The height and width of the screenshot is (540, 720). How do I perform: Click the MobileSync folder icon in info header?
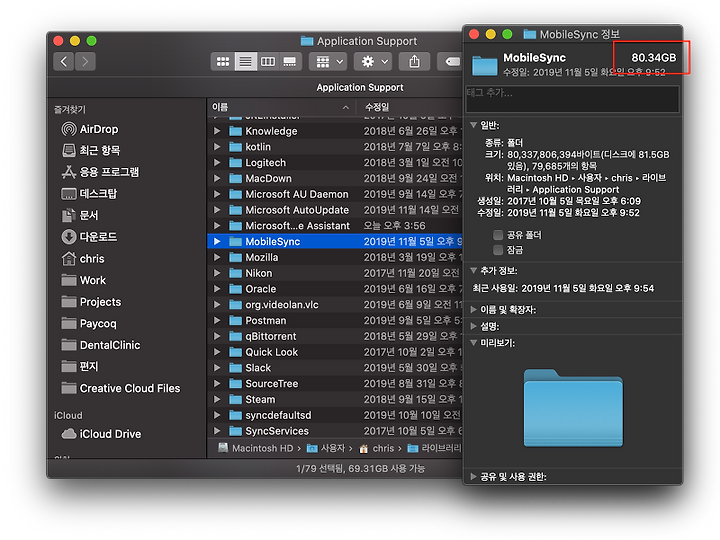tap(485, 65)
